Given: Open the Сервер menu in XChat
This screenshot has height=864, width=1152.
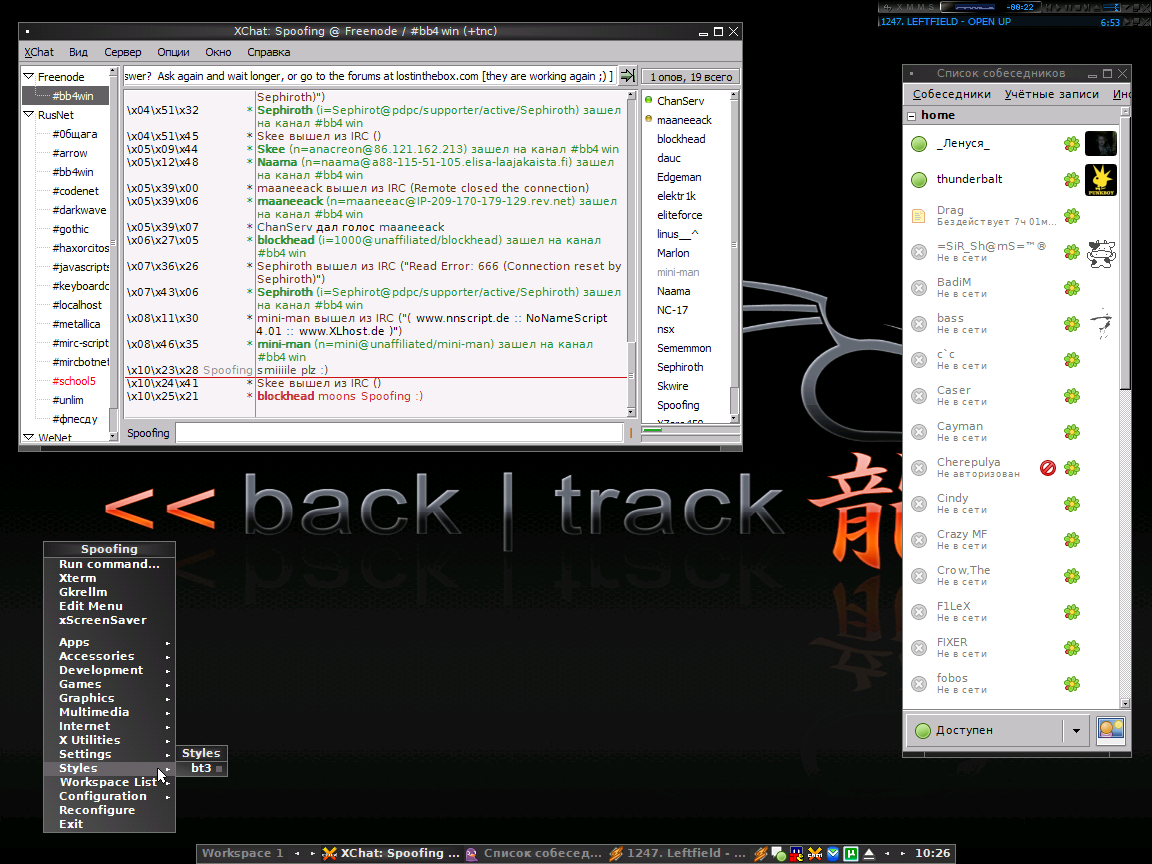Looking at the screenshot, I should click(x=123, y=52).
